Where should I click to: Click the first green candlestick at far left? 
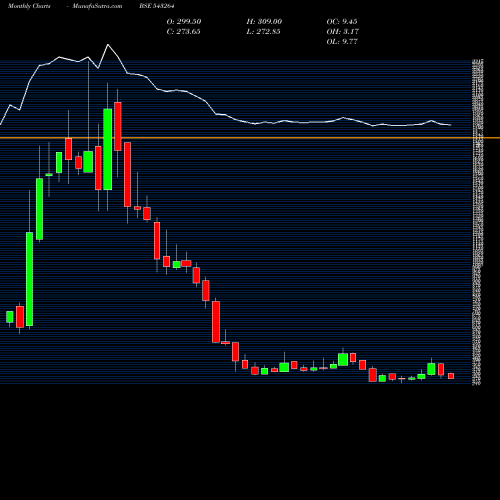[x=10, y=317]
